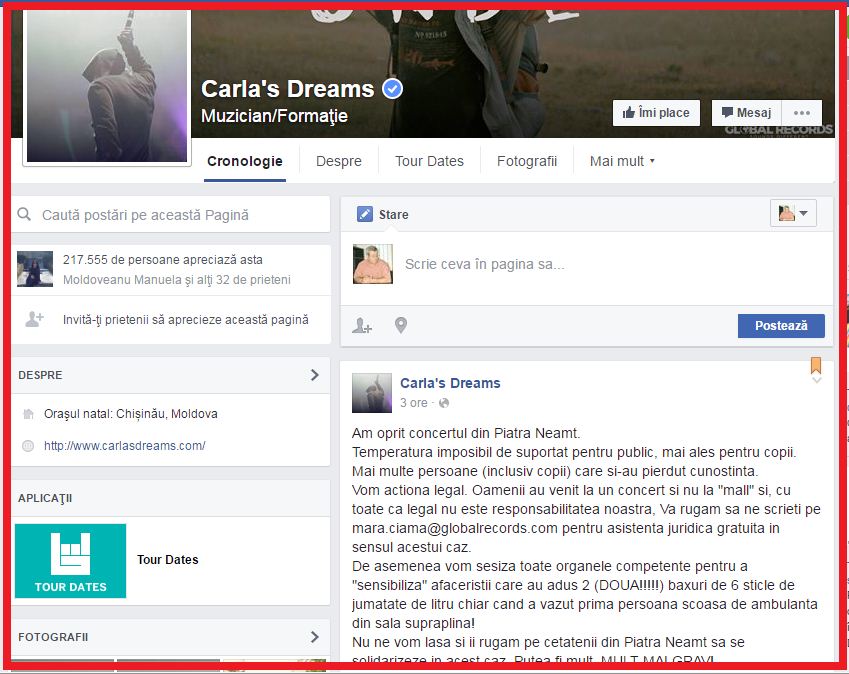Click the tag people icon in composer
Image resolution: width=849 pixels, height=674 pixels.
click(362, 325)
